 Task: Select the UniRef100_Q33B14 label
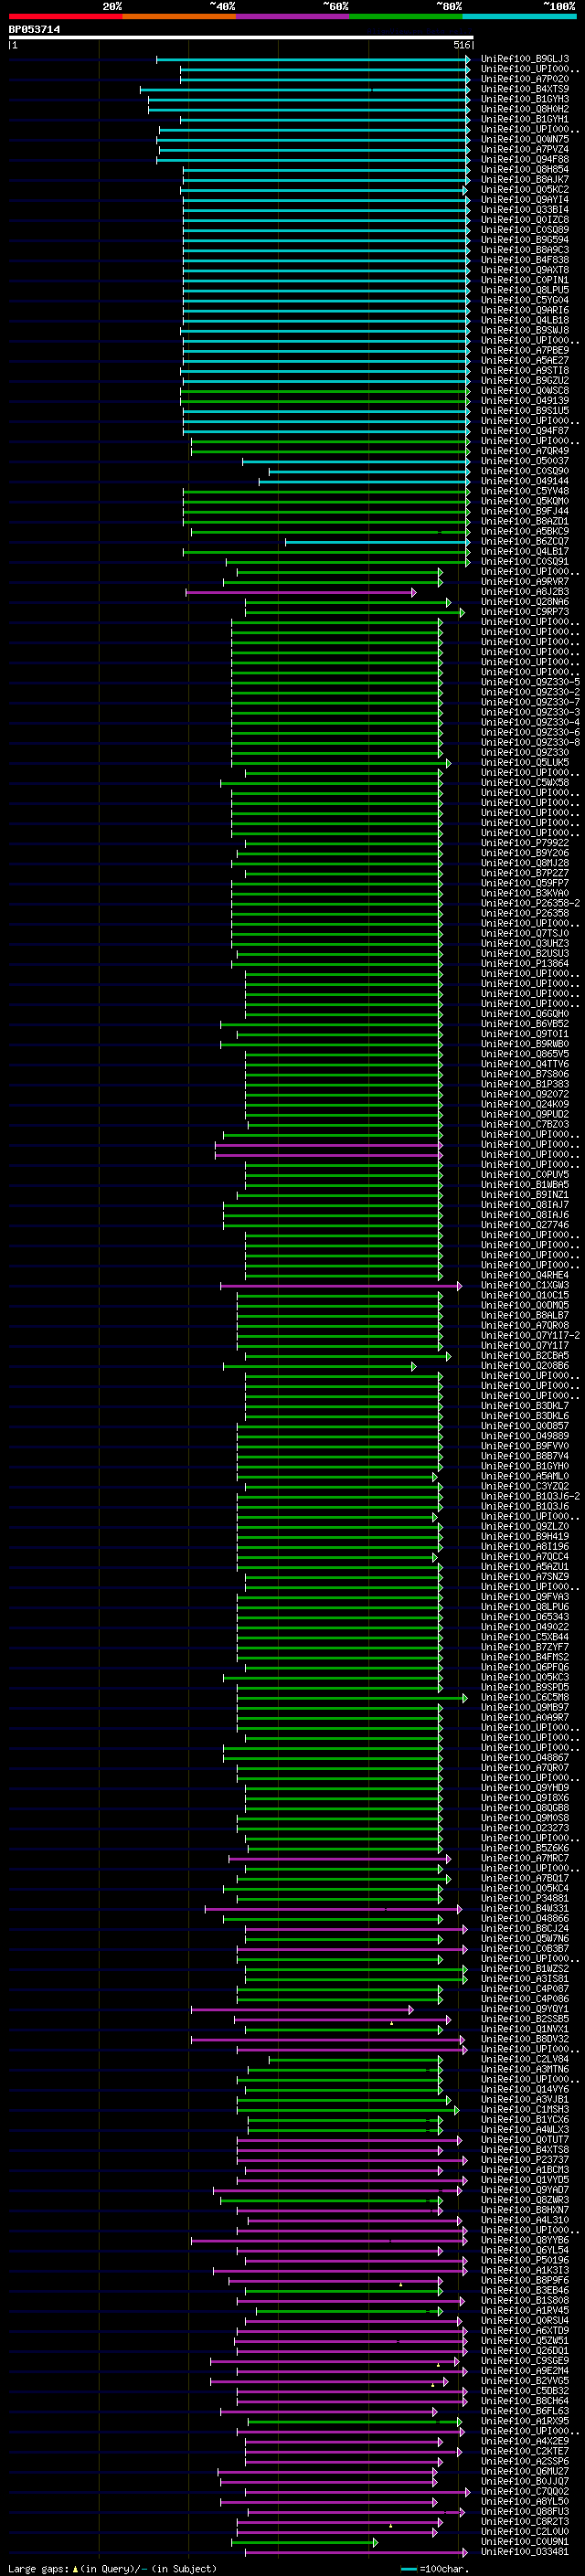524,210
